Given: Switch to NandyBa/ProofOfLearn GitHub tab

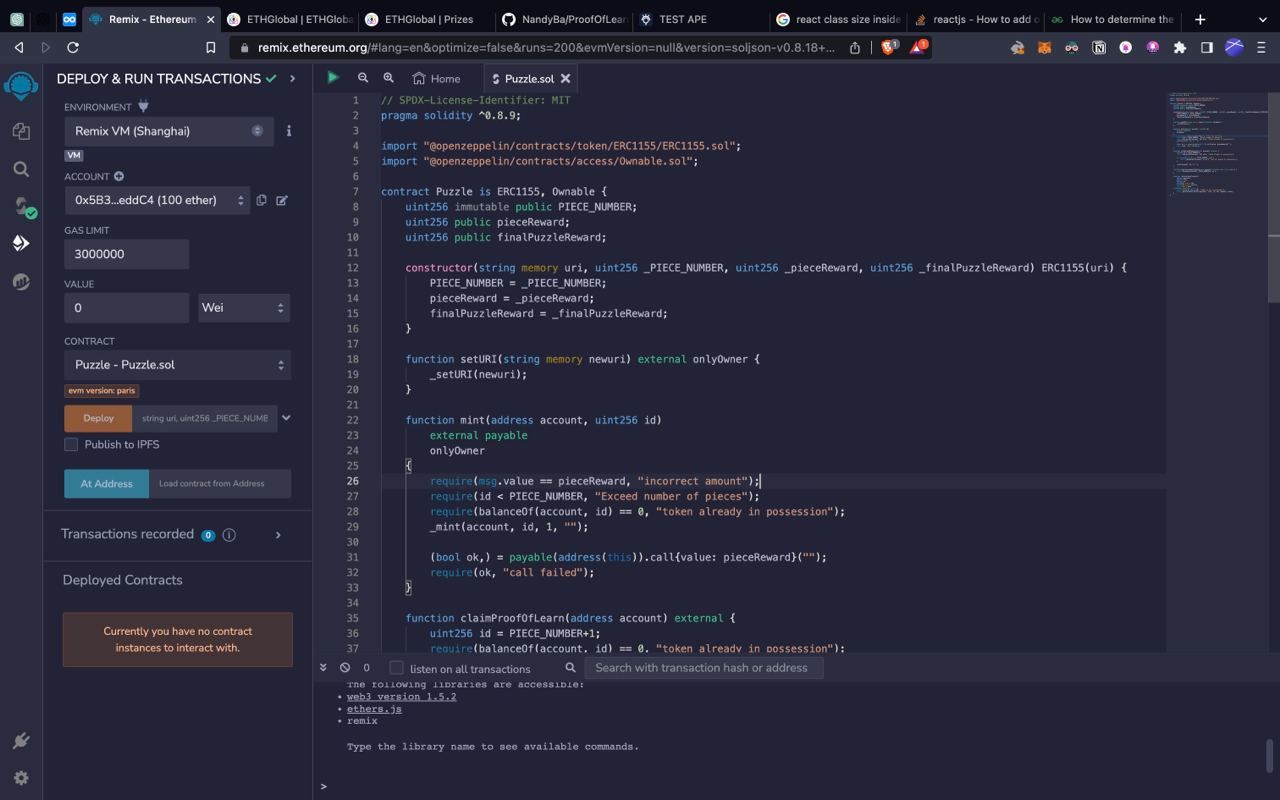Looking at the screenshot, I should [565, 19].
